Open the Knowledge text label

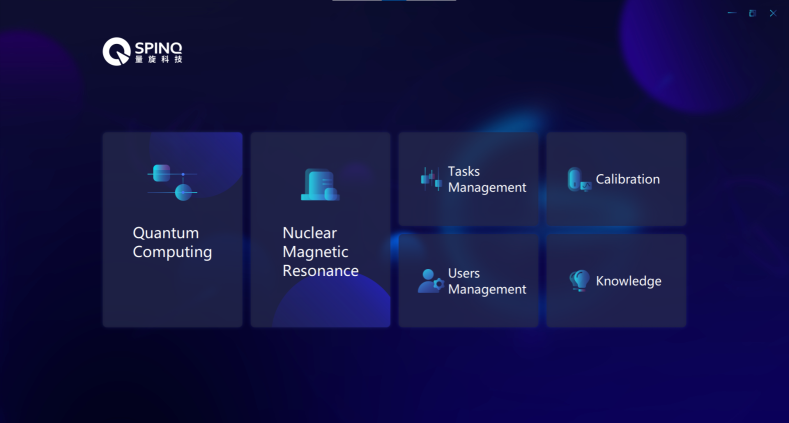[628, 281]
